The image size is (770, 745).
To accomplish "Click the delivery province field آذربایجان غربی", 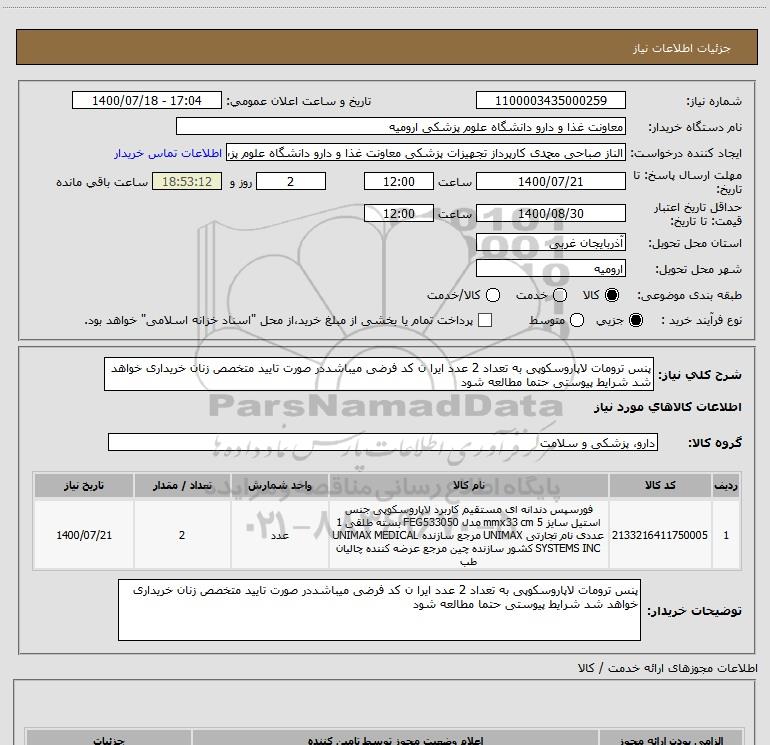I will click(x=550, y=243).
